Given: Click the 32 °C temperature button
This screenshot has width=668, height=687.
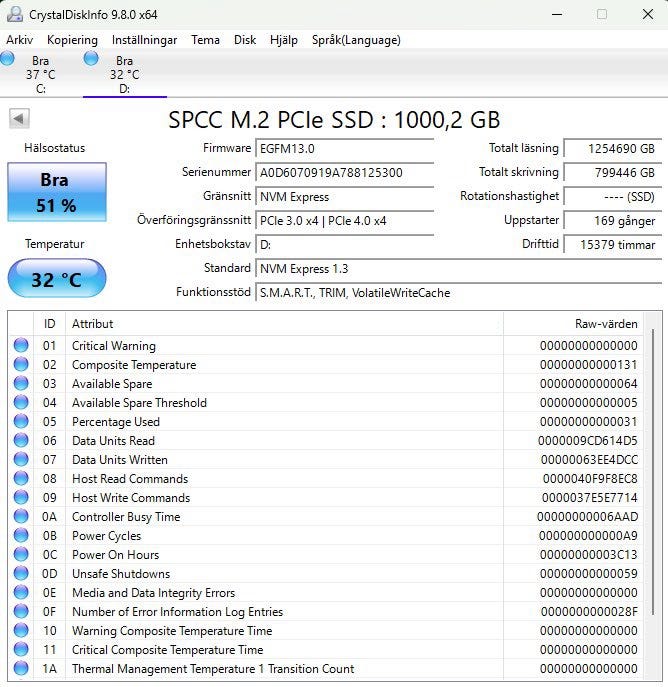Looking at the screenshot, I should pyautogui.click(x=57, y=279).
